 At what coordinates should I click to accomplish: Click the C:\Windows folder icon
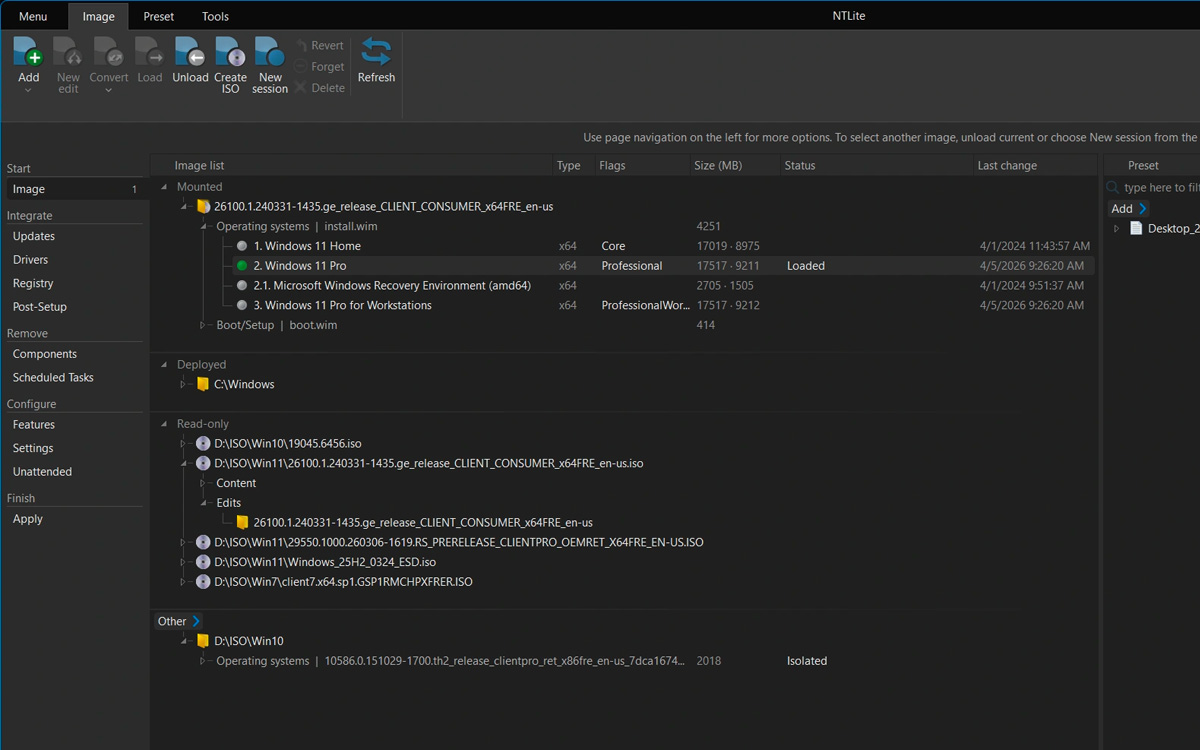point(203,384)
